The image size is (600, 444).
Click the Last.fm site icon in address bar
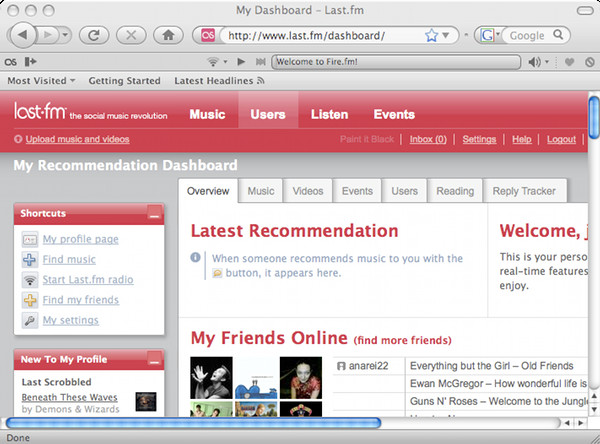tap(208, 36)
